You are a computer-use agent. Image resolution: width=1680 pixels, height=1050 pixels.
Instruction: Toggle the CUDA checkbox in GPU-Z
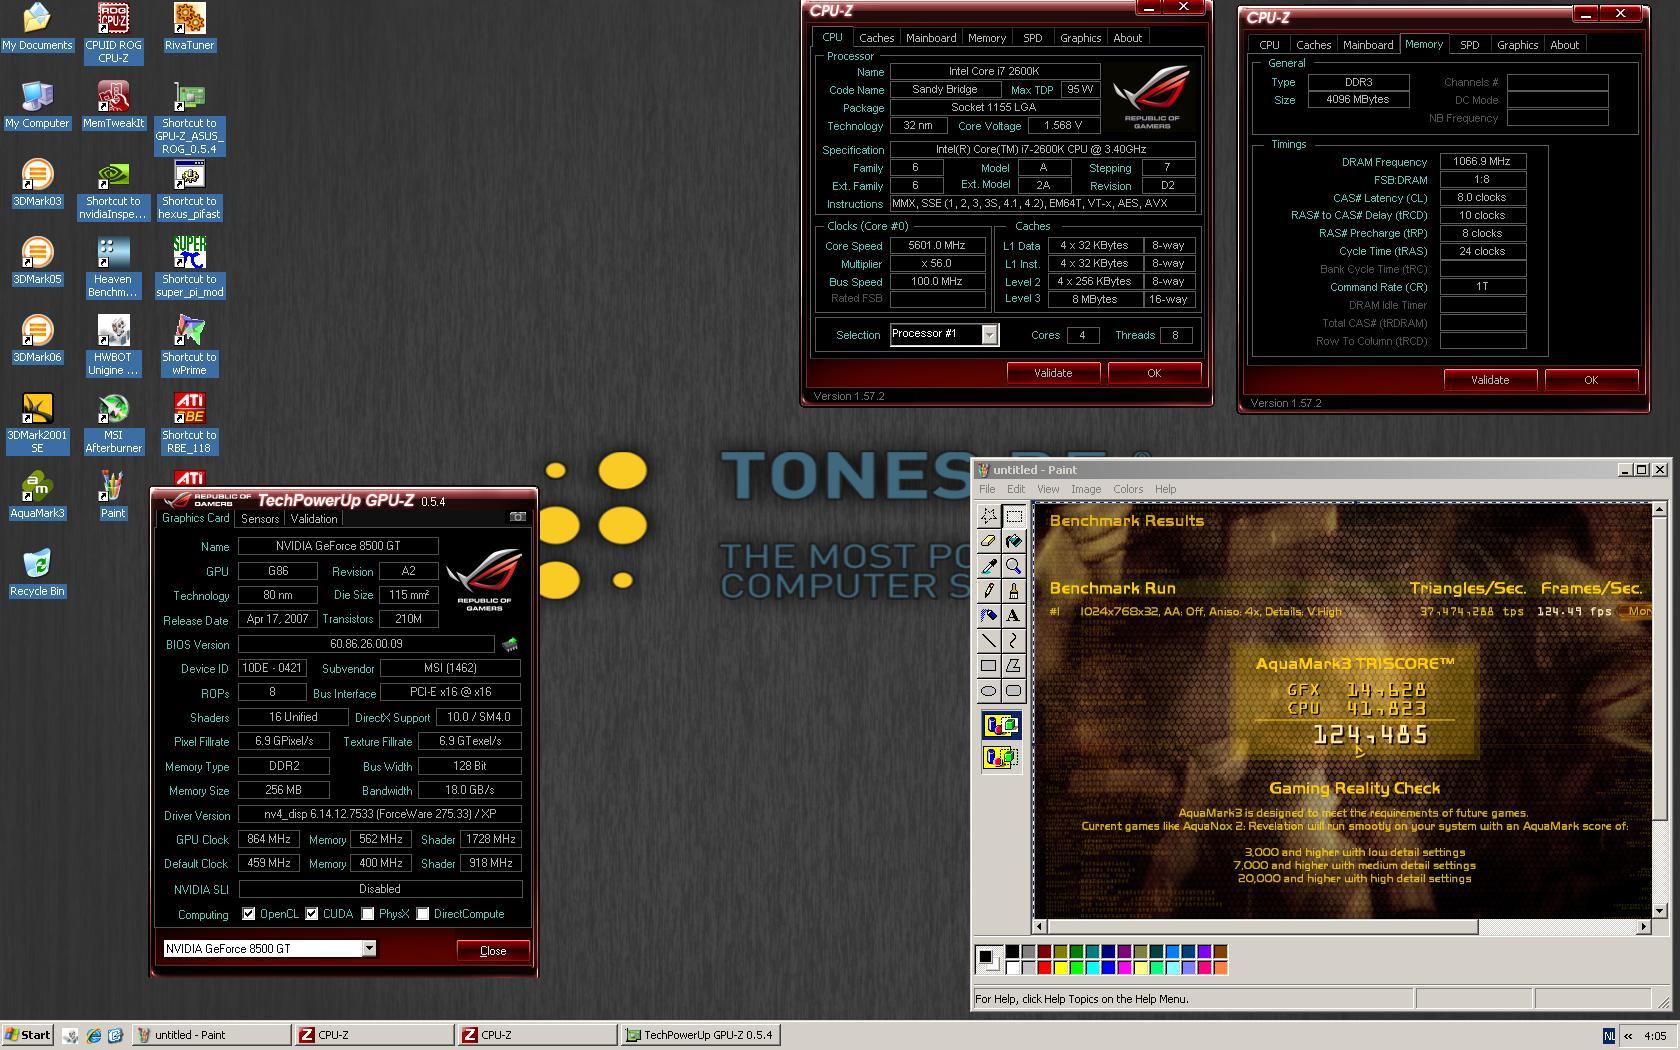312,914
